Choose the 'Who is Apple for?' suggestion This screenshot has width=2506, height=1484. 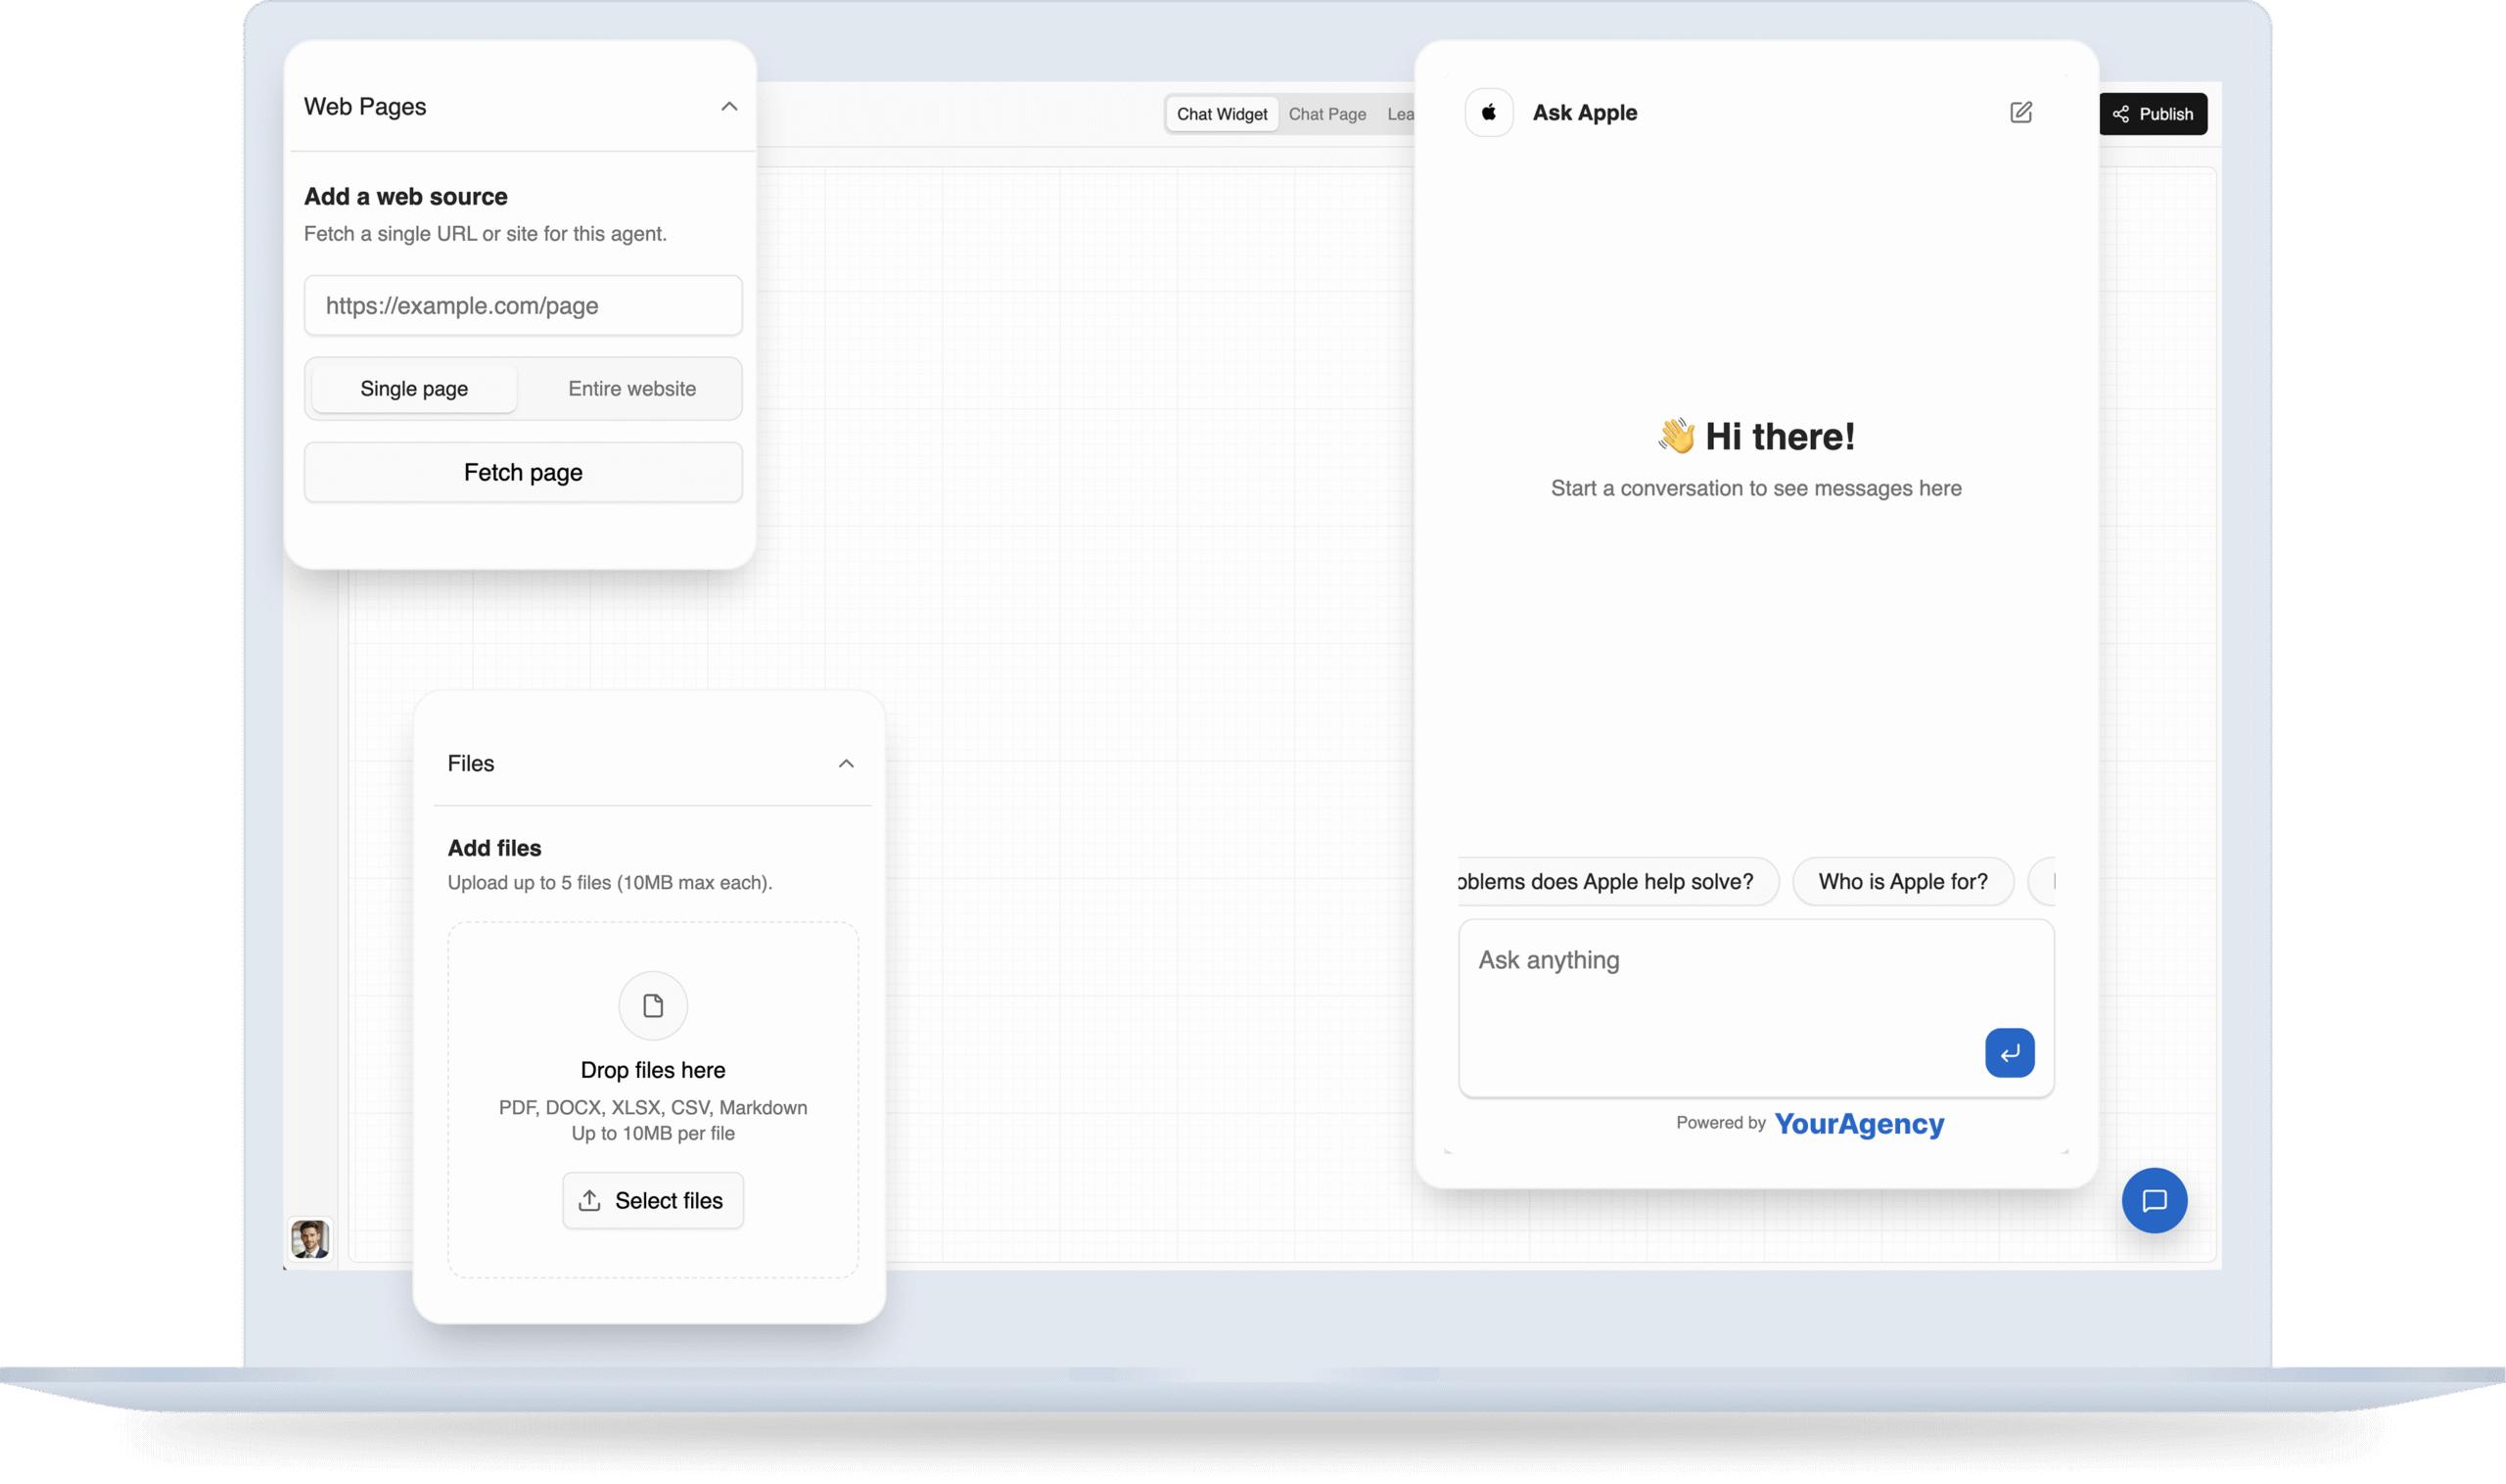click(x=1902, y=881)
